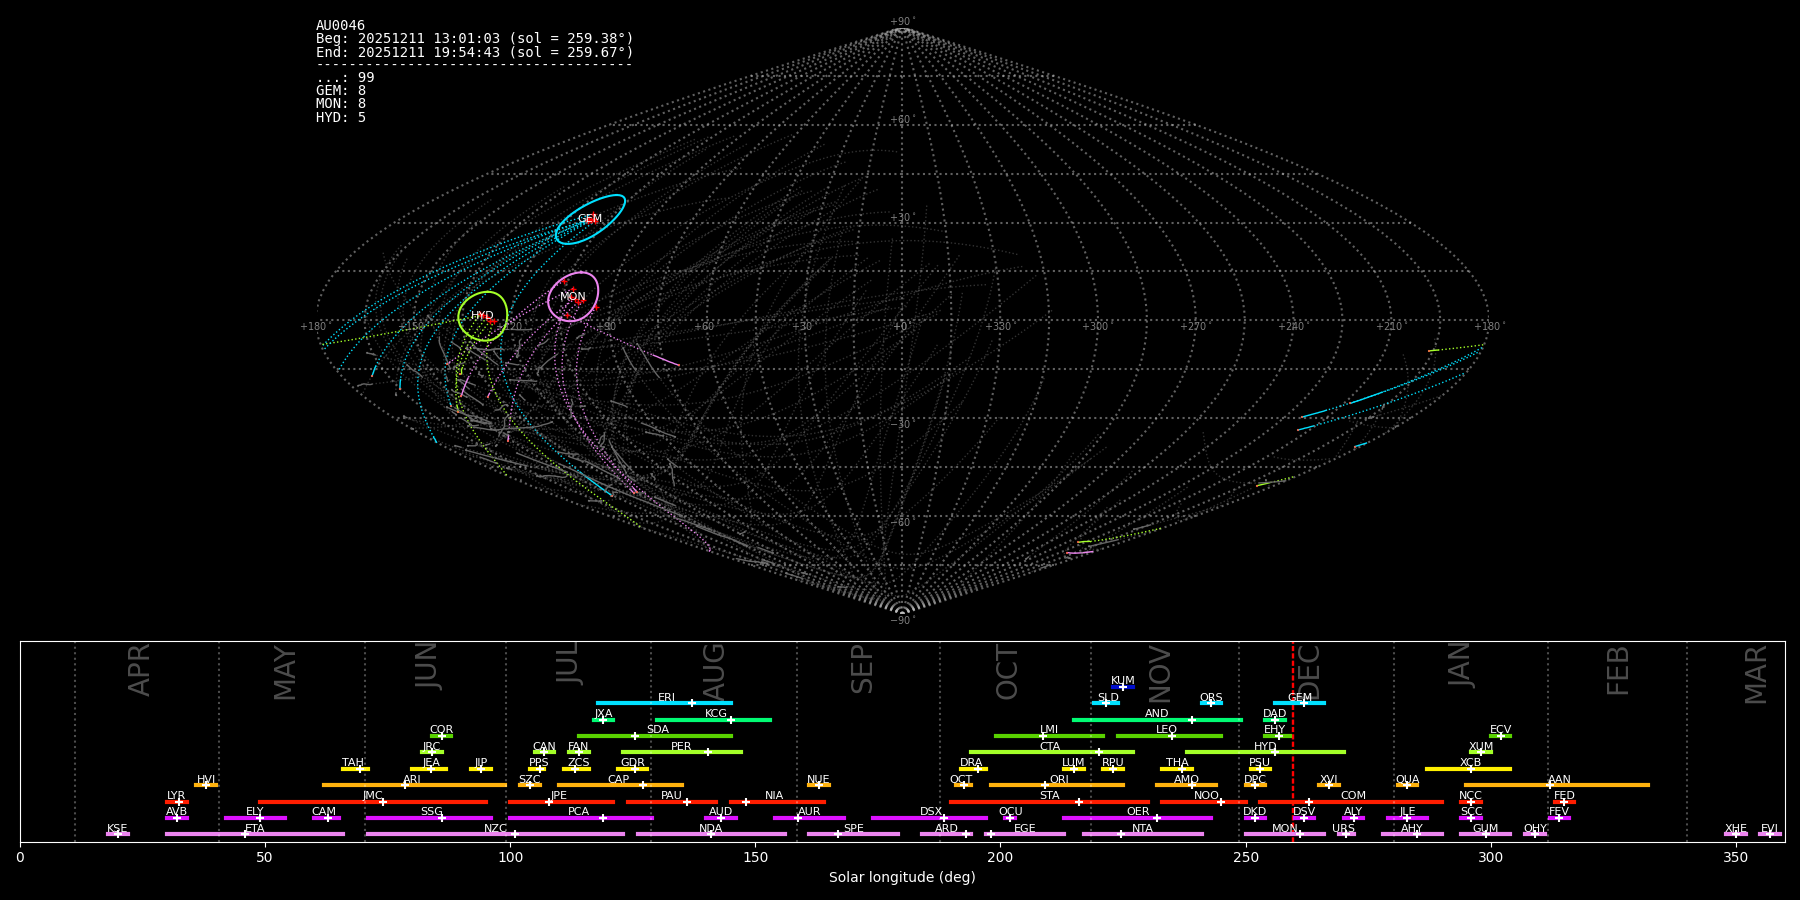Click the 'HYD: 5' count entry

[x=341, y=118]
